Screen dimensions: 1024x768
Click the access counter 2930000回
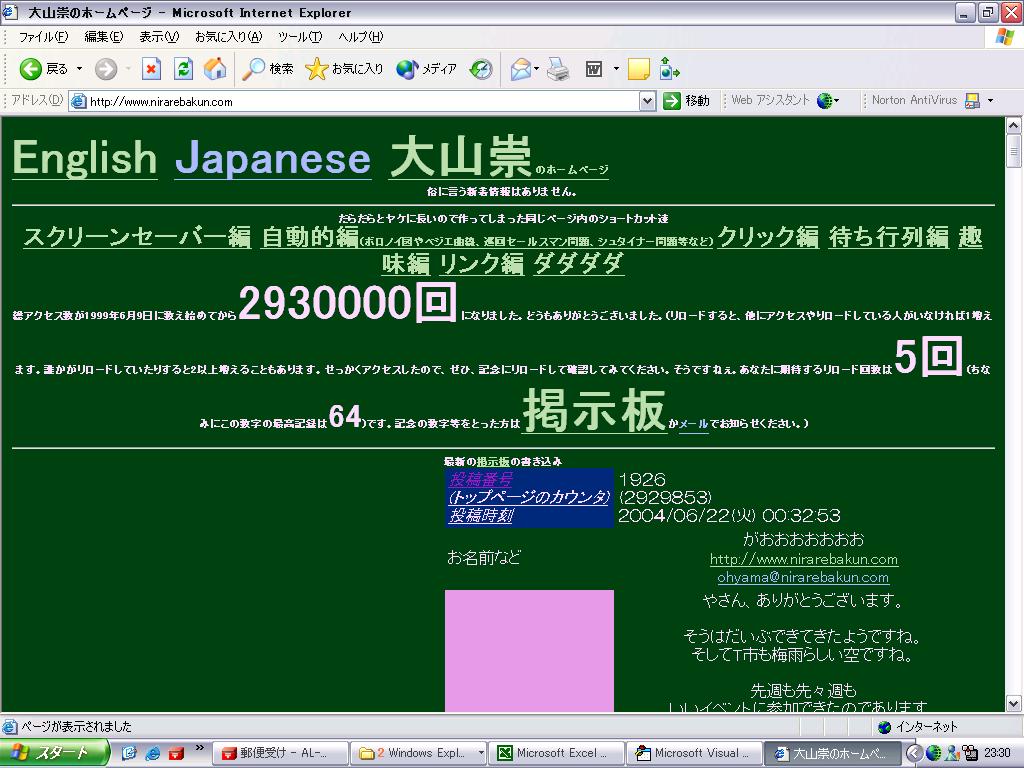click(x=347, y=303)
